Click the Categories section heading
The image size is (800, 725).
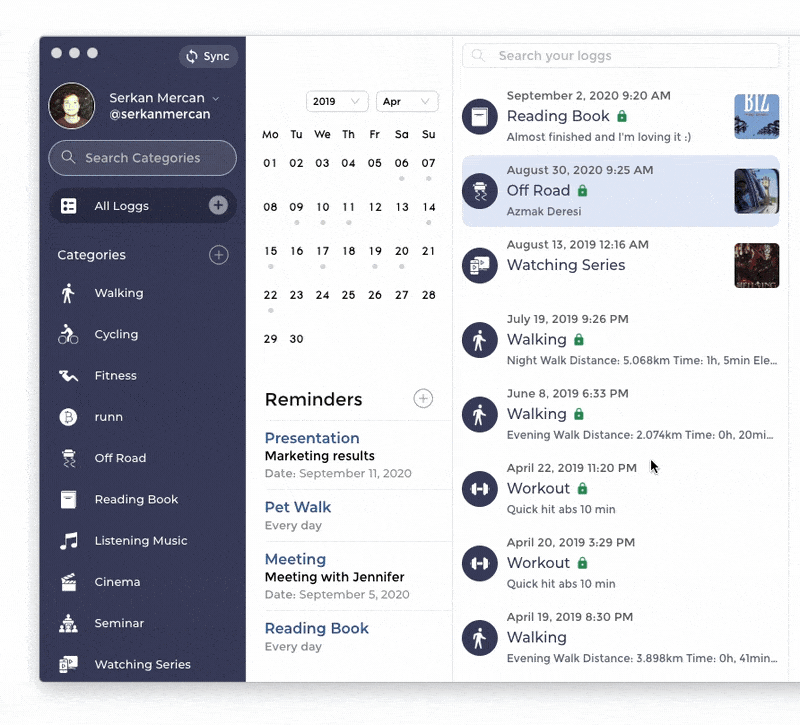click(91, 255)
